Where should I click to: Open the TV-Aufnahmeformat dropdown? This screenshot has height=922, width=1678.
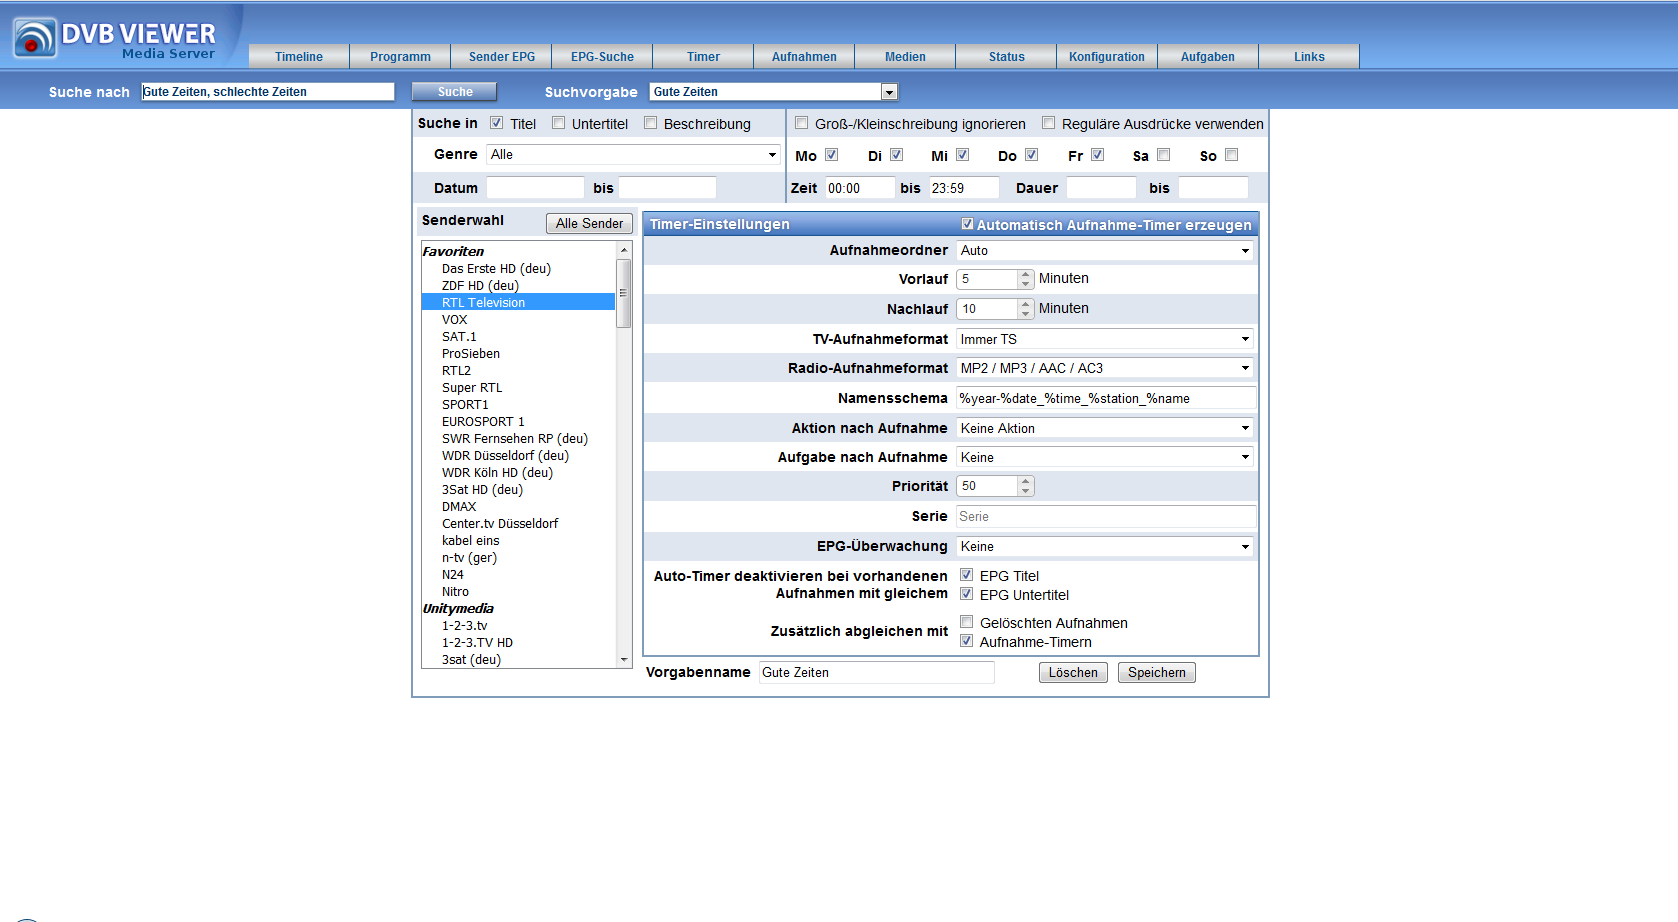[x=1105, y=339]
